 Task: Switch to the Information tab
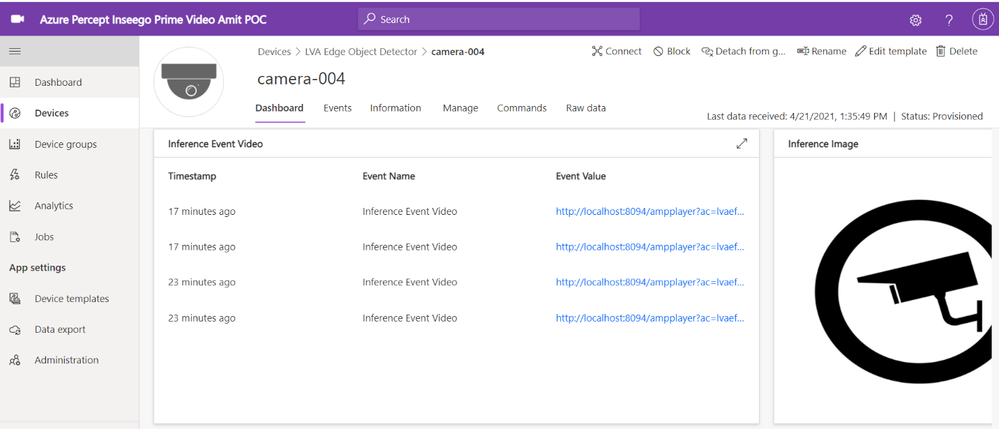coord(396,108)
